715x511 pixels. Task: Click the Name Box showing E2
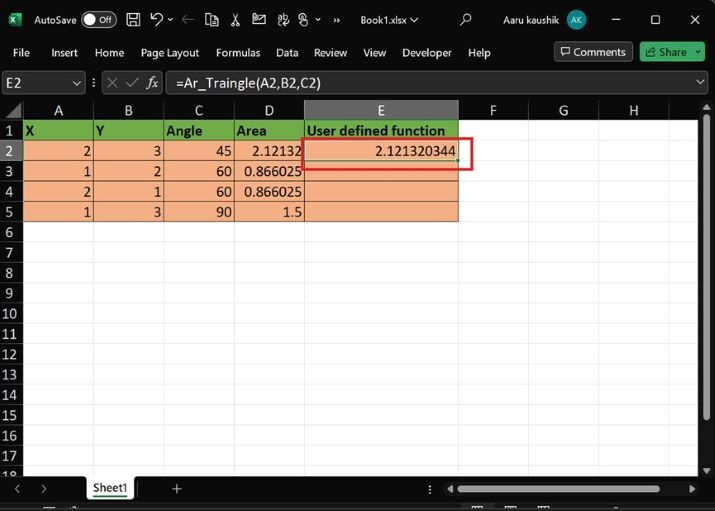[x=36, y=83]
